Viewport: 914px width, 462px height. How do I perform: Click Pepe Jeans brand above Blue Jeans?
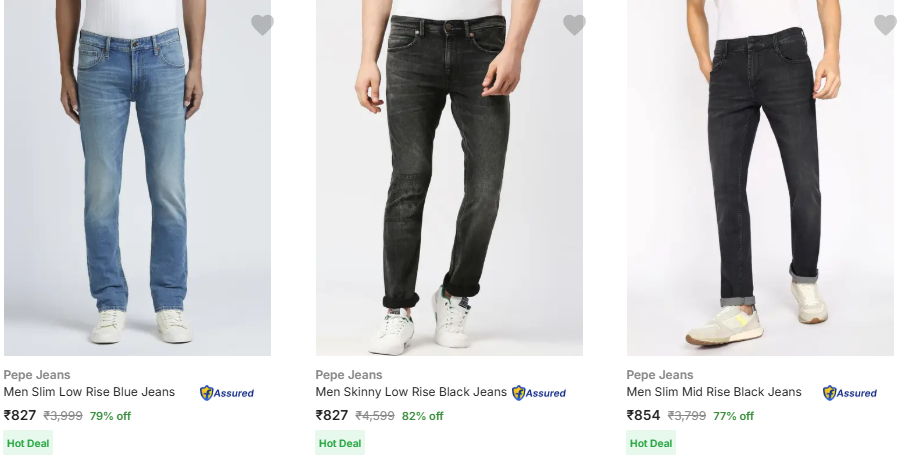[x=38, y=375]
